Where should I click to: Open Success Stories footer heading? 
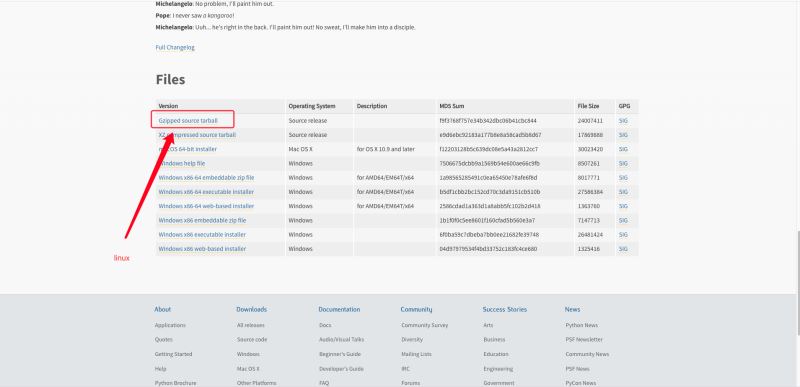tap(505, 309)
